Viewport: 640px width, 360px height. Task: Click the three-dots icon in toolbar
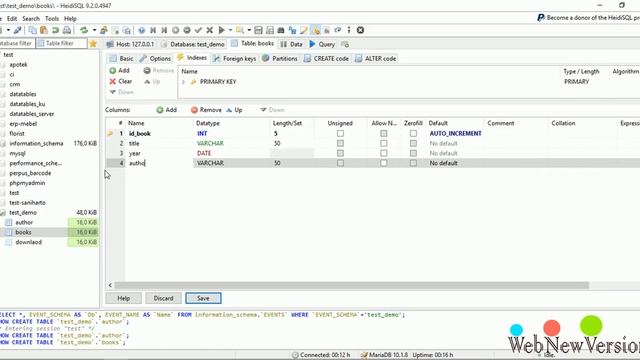(x=349, y=30)
